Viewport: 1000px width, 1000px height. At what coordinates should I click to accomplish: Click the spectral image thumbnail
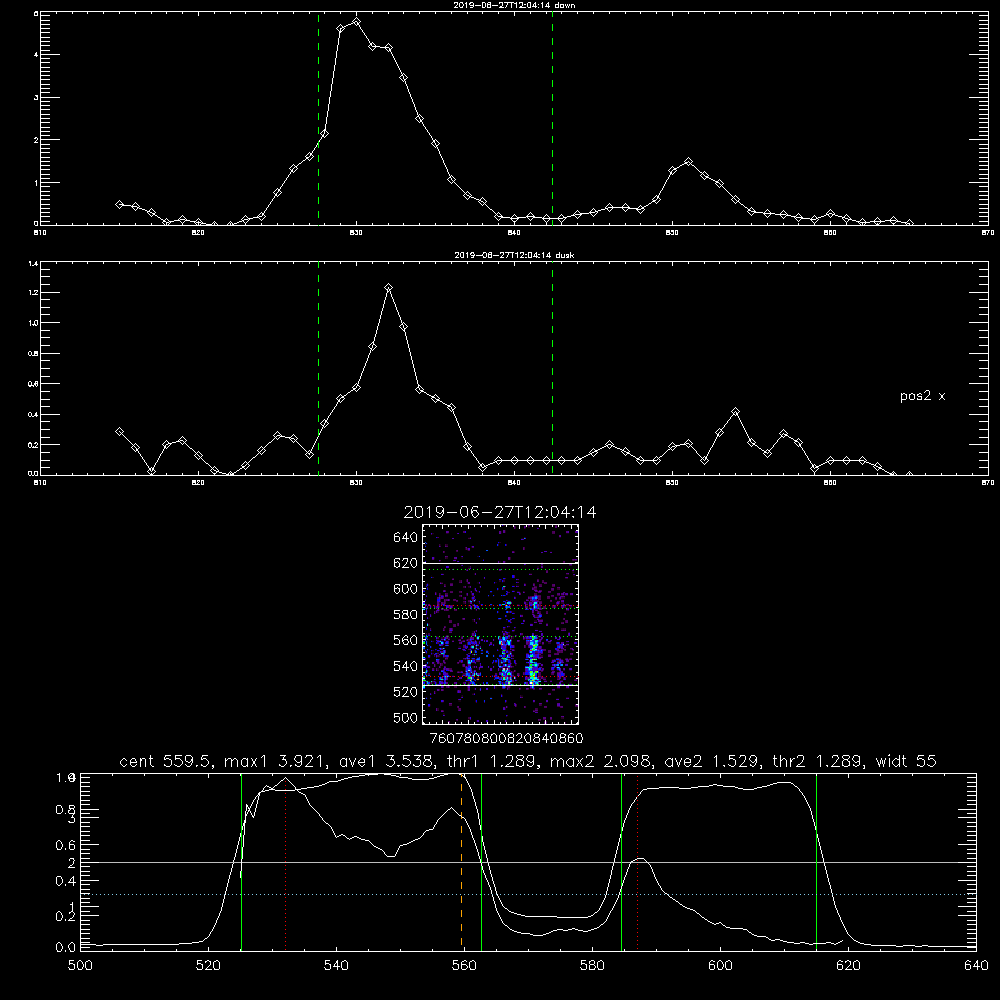[x=501, y=624]
